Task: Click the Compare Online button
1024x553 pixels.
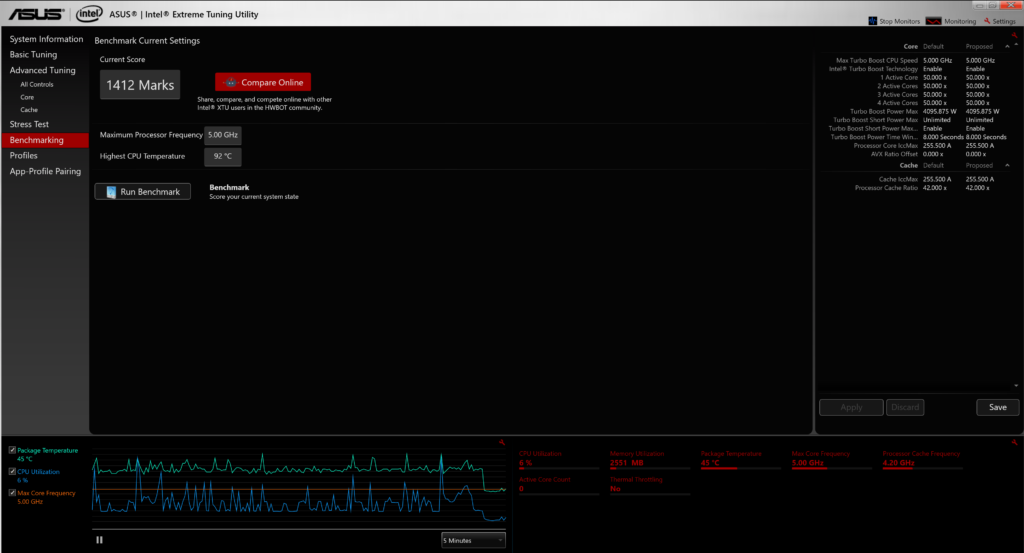Action: (x=263, y=83)
